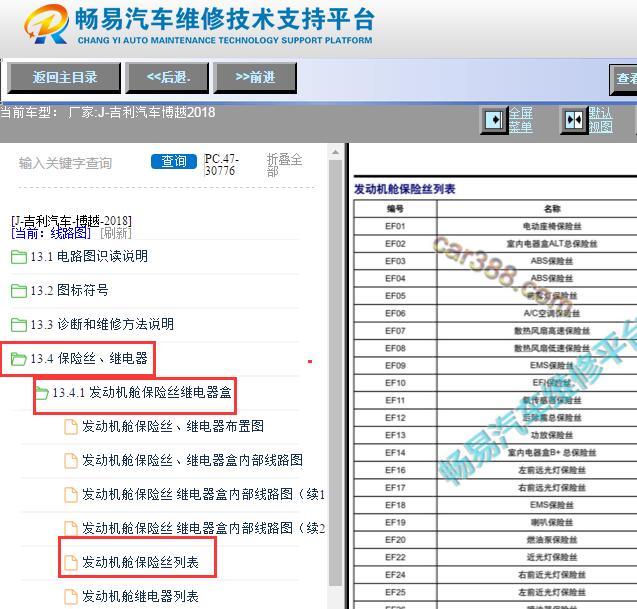Screen dimensions: 637x609
Task: Click the folder icon for 13.1 电路图识读说明
Action: coord(19,257)
